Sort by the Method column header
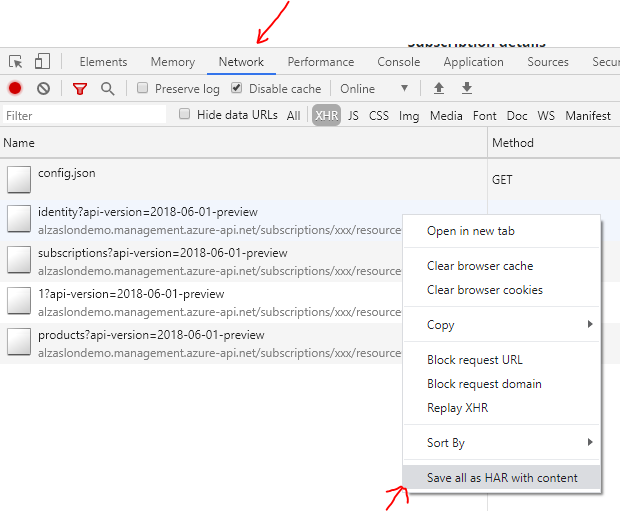 click(x=554, y=143)
